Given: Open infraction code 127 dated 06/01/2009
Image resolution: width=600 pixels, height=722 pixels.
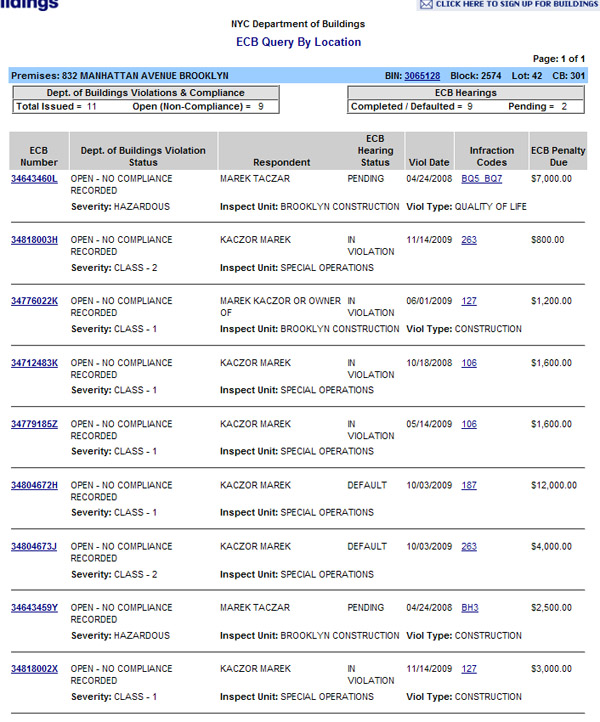Looking at the screenshot, I should coord(469,301).
